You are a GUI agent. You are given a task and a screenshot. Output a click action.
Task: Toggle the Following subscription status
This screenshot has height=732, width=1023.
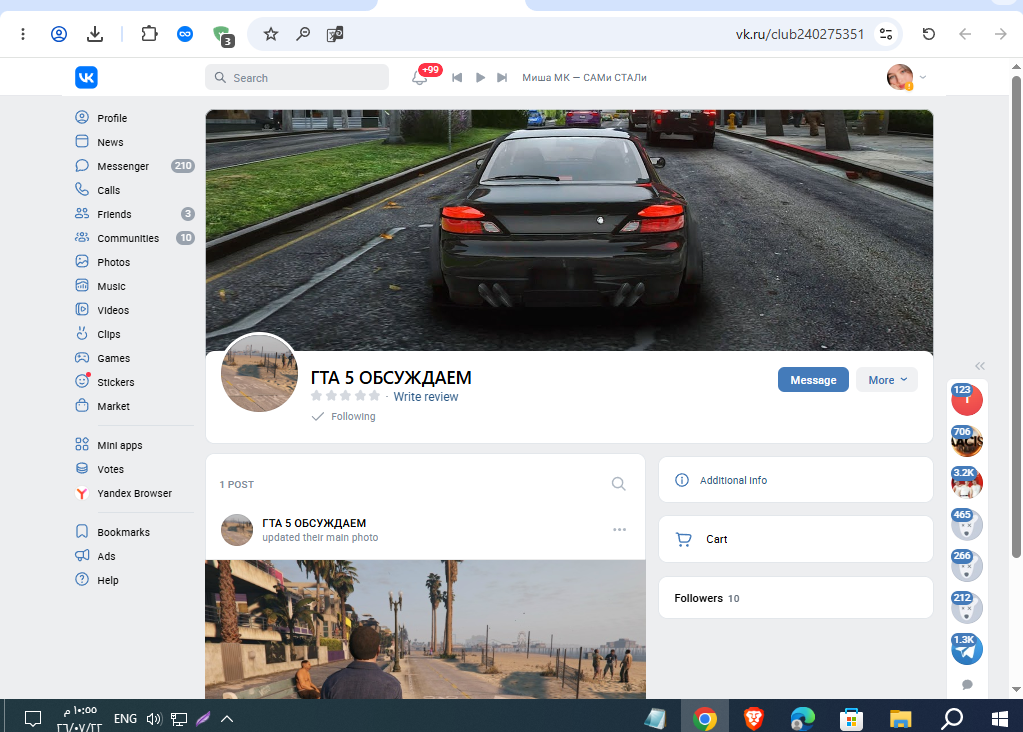tap(344, 416)
